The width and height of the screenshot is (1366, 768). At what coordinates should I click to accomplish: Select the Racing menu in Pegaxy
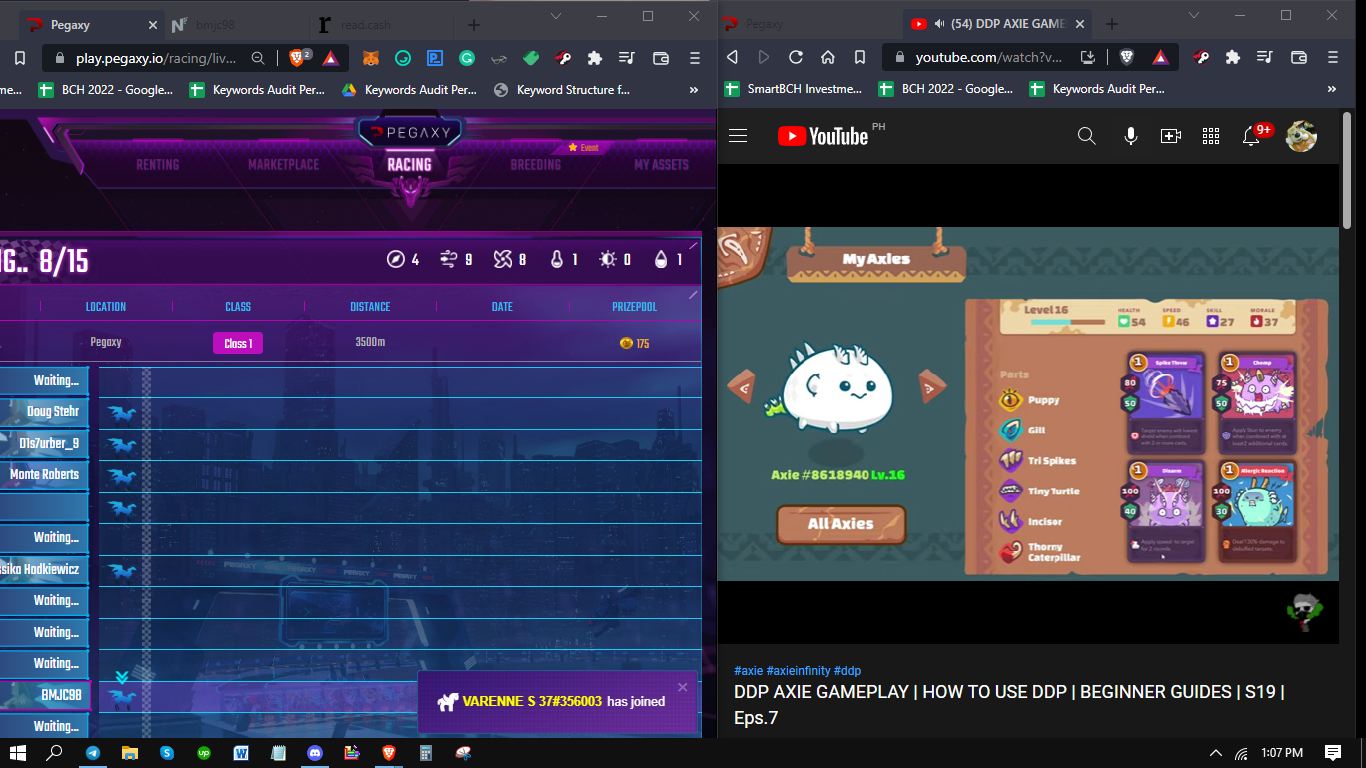click(x=410, y=164)
